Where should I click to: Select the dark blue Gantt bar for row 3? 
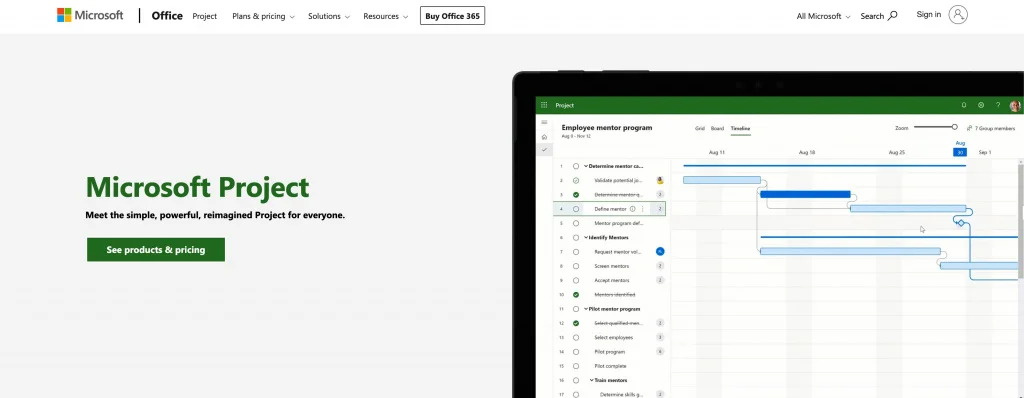coord(805,194)
